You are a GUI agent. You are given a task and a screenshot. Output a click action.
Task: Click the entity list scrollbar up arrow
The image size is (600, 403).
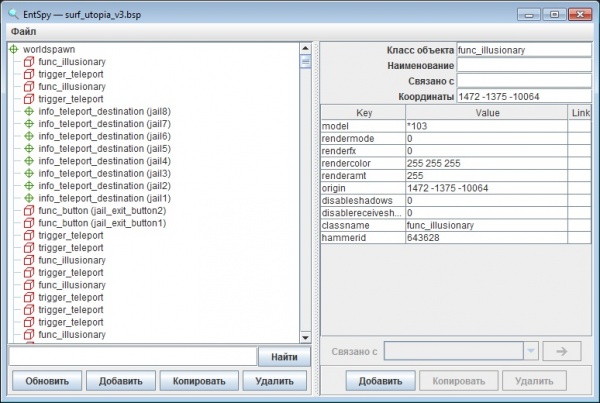click(305, 48)
